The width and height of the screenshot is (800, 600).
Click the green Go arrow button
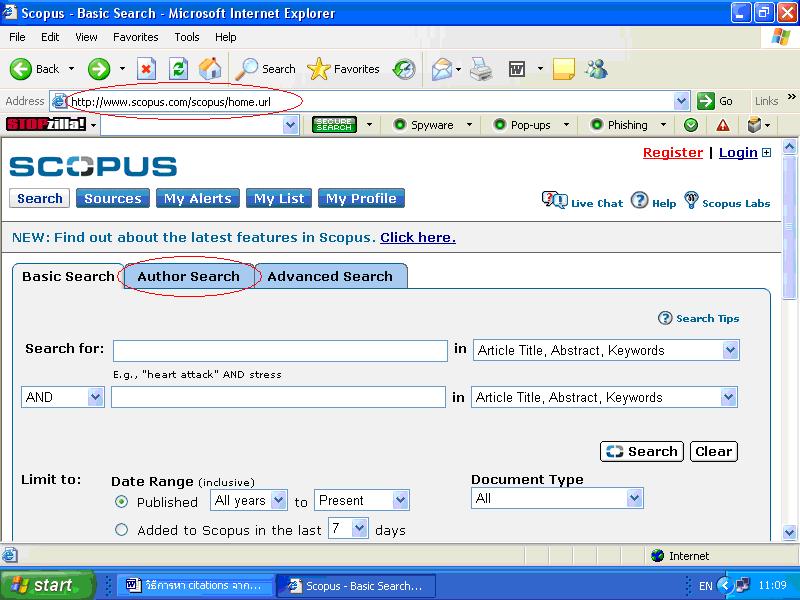pos(706,101)
